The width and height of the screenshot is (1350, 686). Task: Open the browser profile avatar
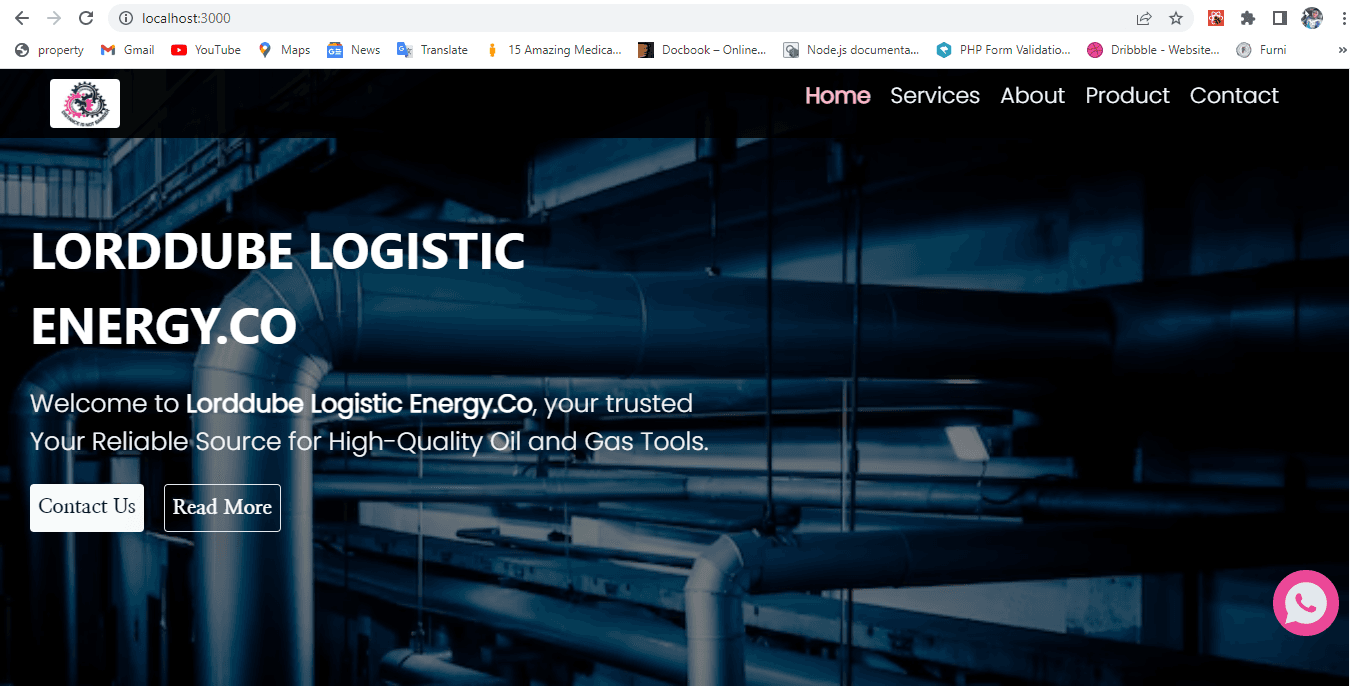pos(1311,17)
